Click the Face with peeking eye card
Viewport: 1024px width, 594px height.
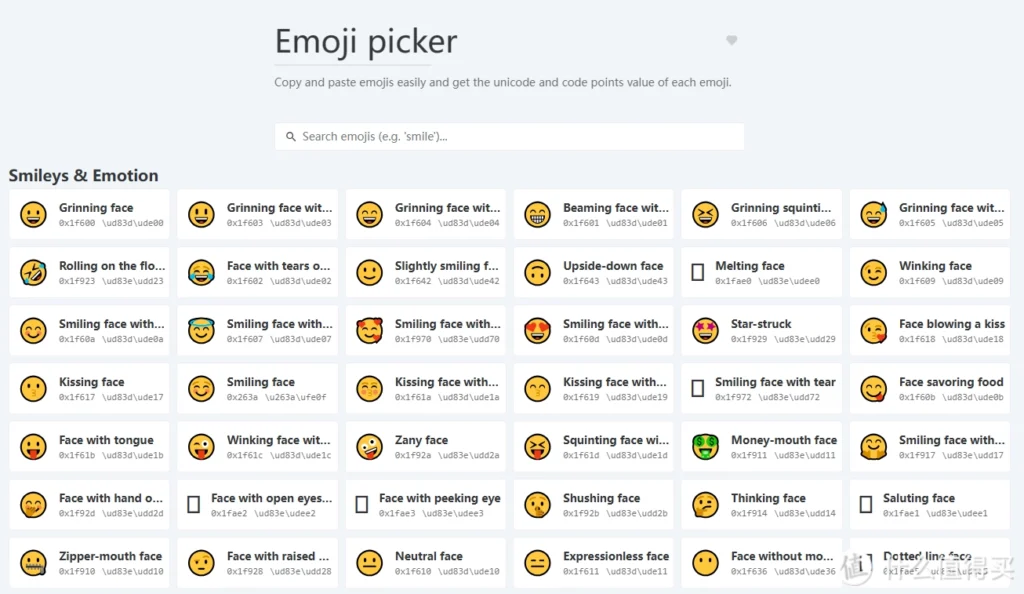pos(425,505)
